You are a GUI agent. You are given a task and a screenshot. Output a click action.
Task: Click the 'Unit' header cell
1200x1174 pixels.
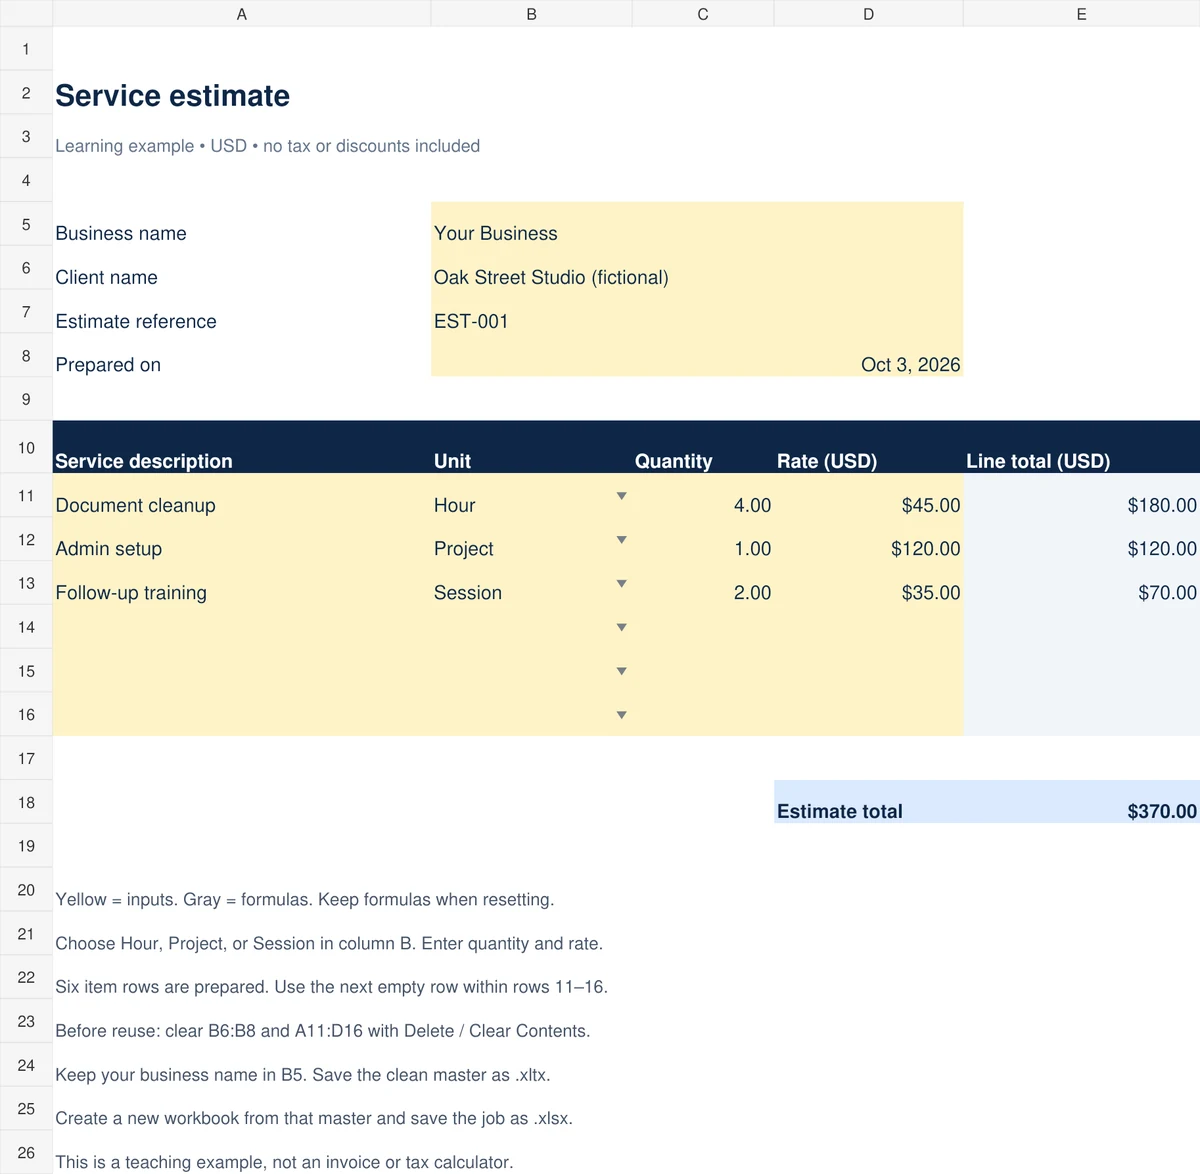[x=532, y=447]
